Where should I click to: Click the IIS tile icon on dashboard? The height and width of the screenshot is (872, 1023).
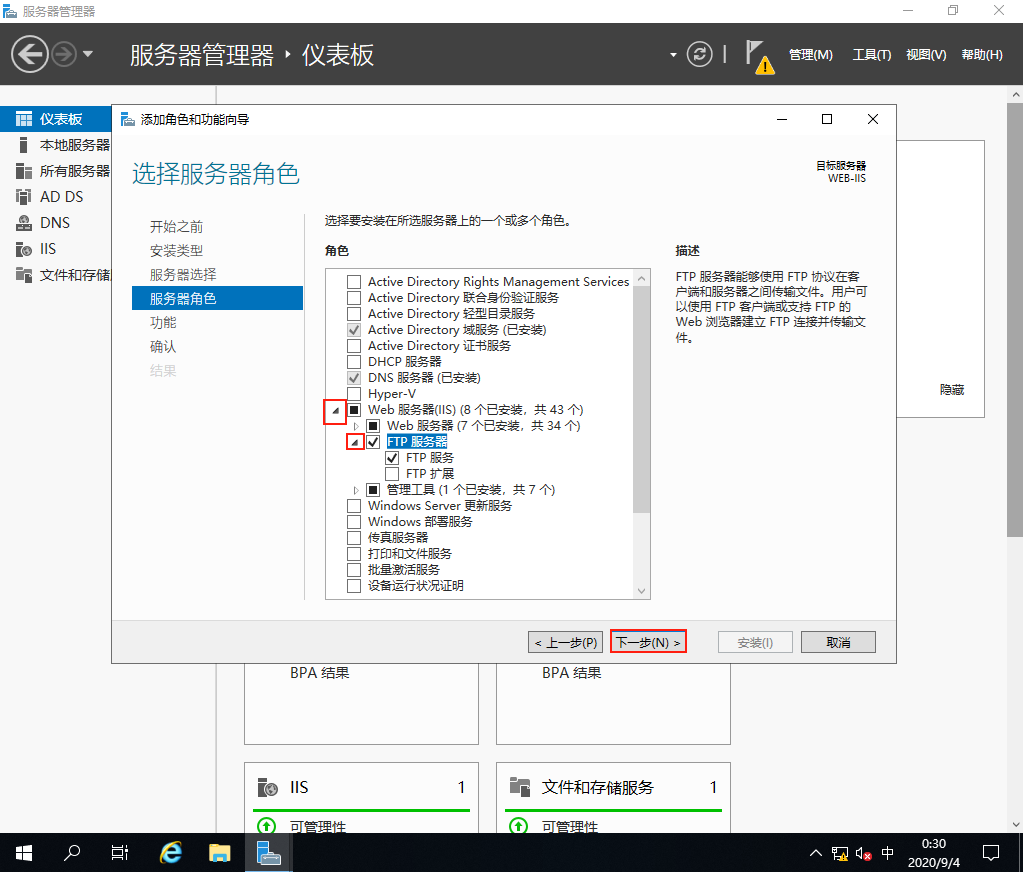267,787
